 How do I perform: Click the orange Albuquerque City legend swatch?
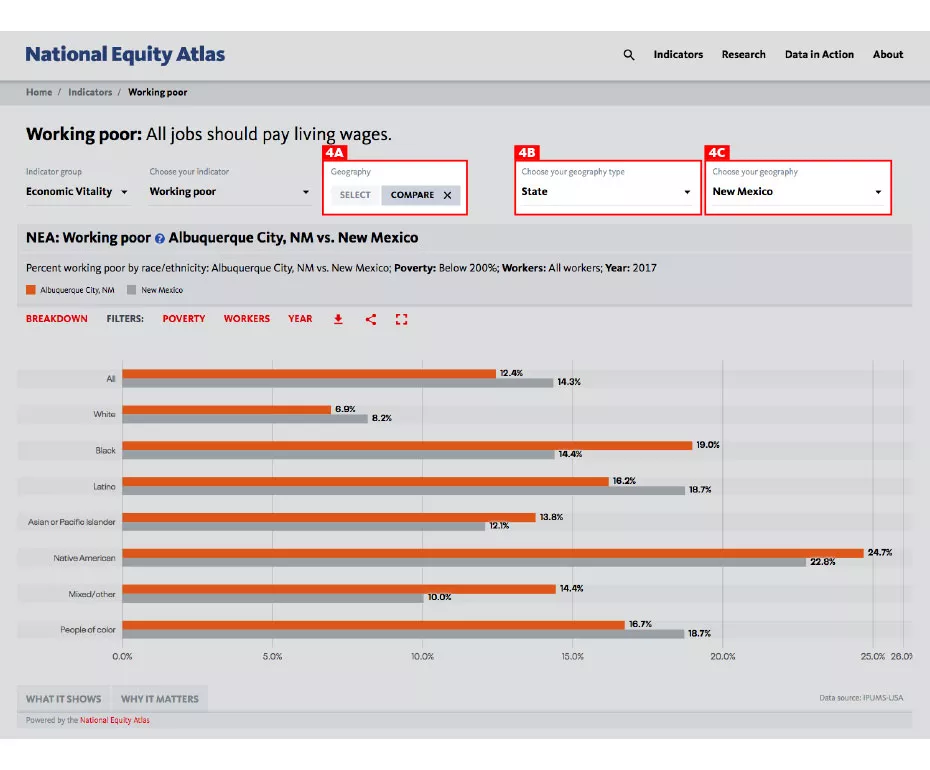click(30, 289)
